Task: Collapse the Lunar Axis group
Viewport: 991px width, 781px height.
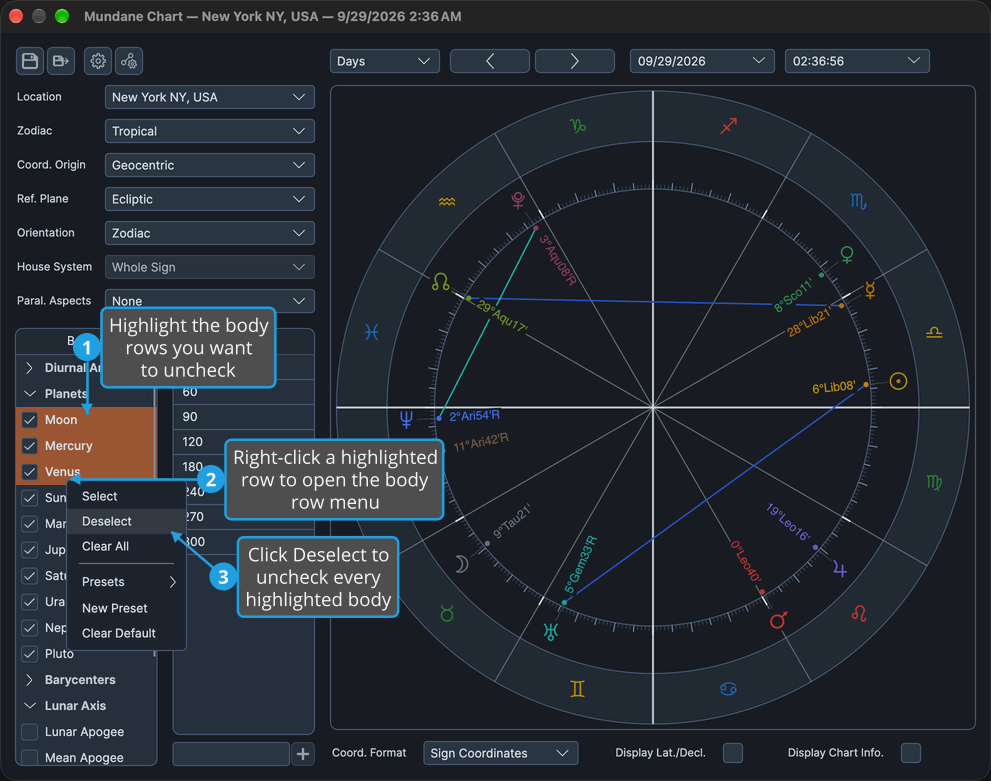Action: (x=29, y=706)
